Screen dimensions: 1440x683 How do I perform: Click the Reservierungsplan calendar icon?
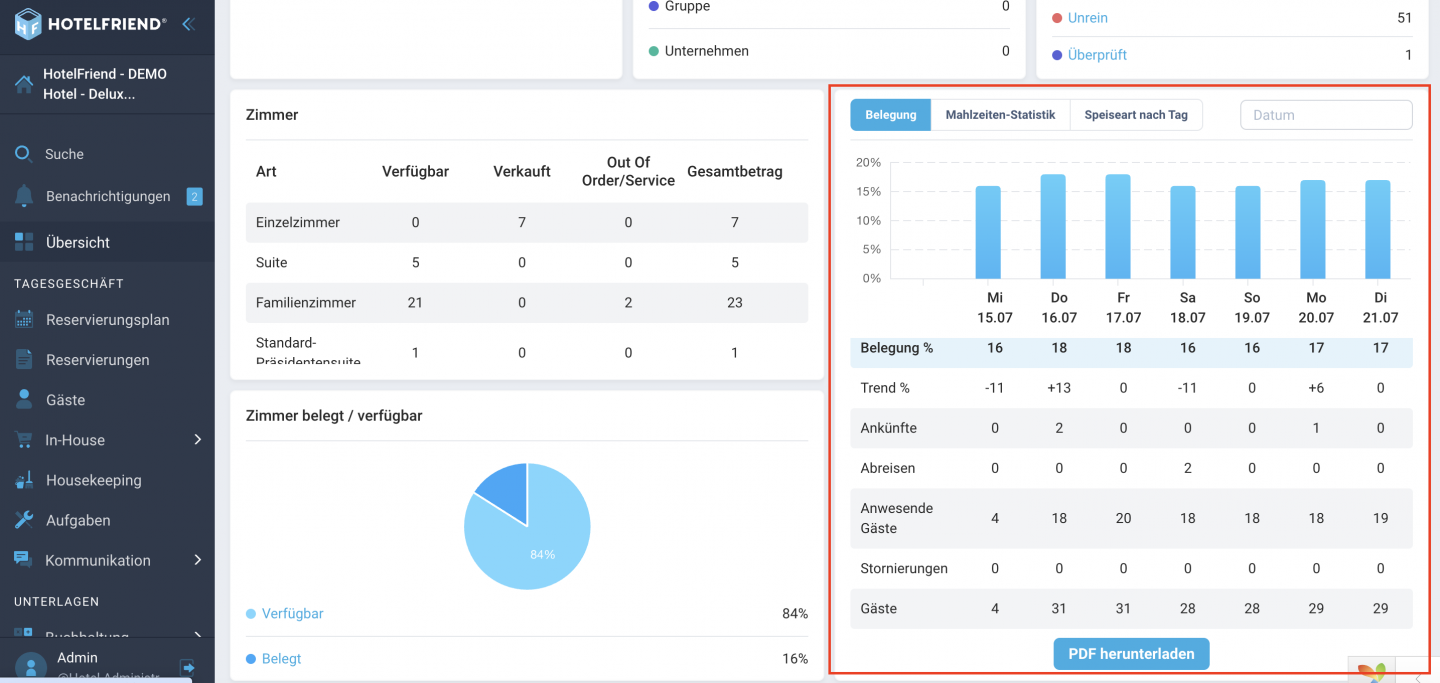pyautogui.click(x=24, y=320)
